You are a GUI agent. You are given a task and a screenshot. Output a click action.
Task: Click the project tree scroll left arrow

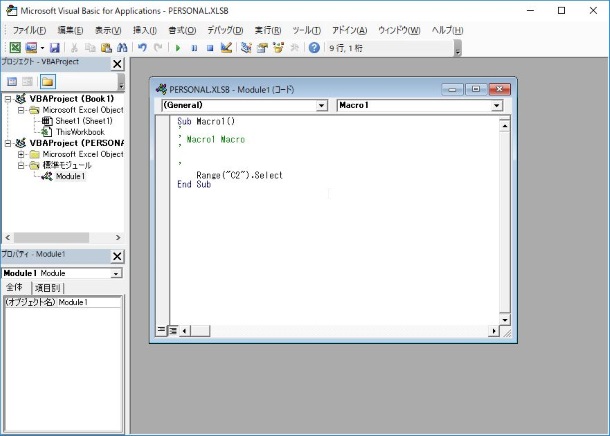click(x=8, y=237)
